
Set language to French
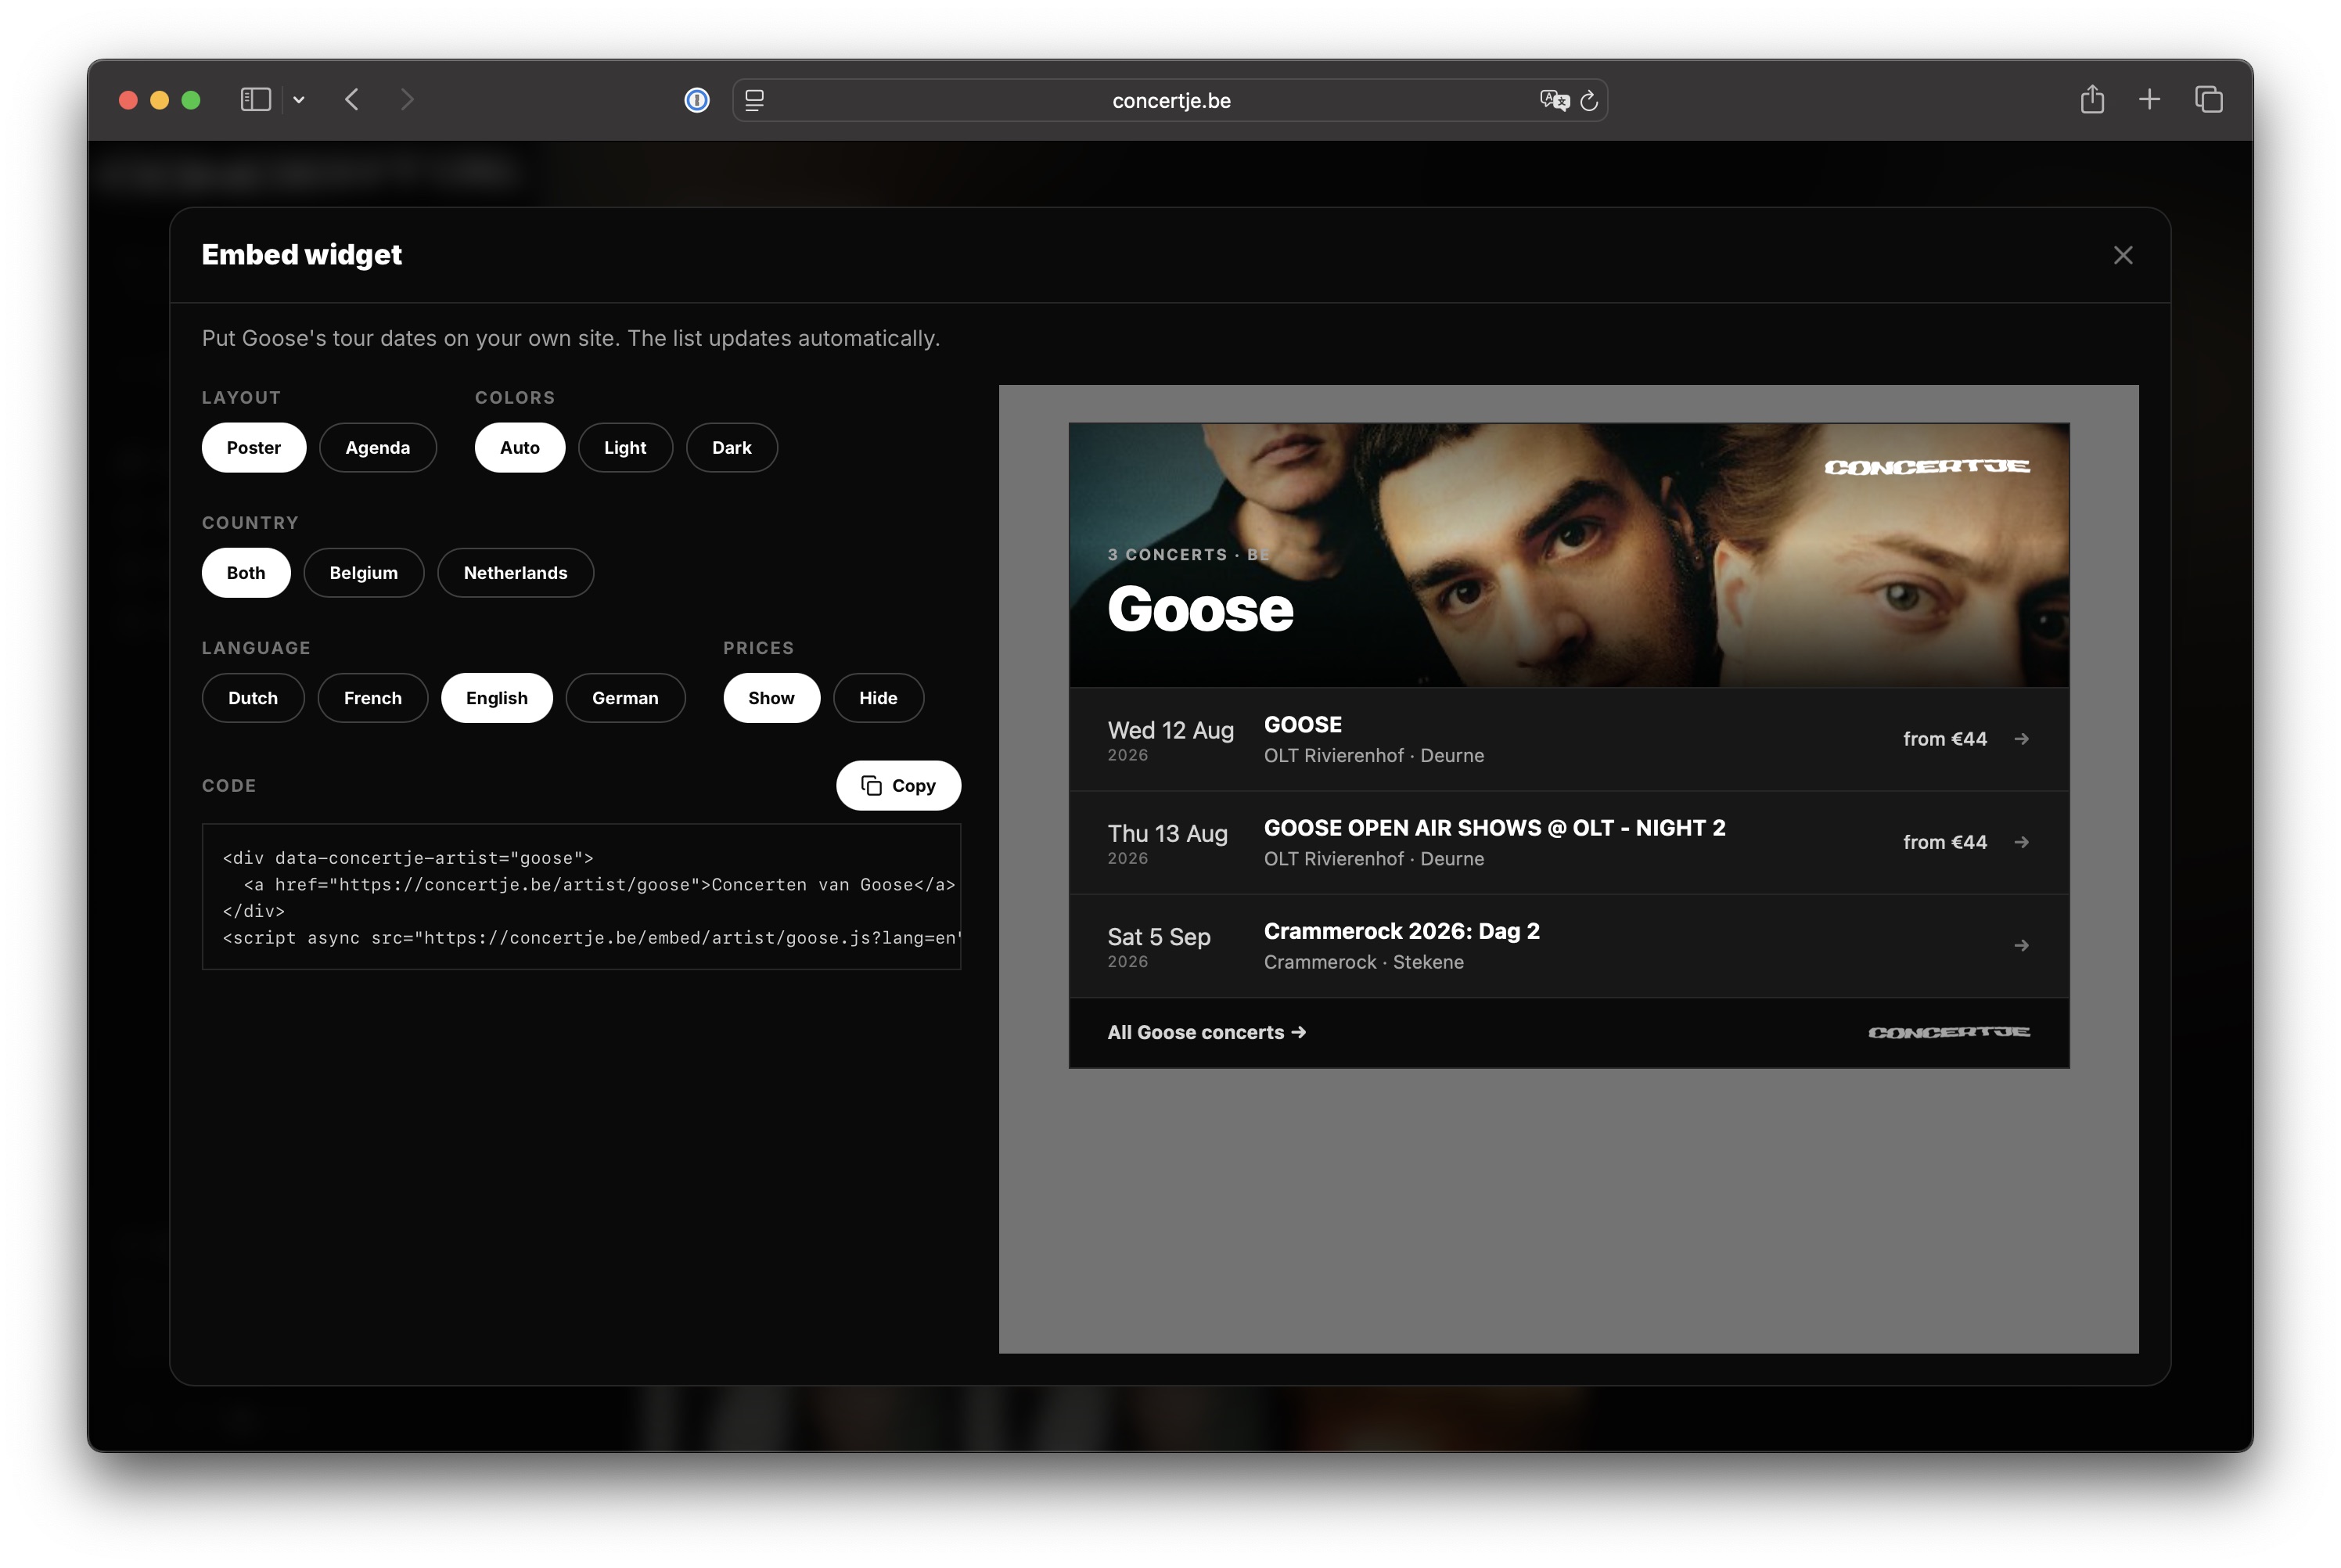[373, 698]
